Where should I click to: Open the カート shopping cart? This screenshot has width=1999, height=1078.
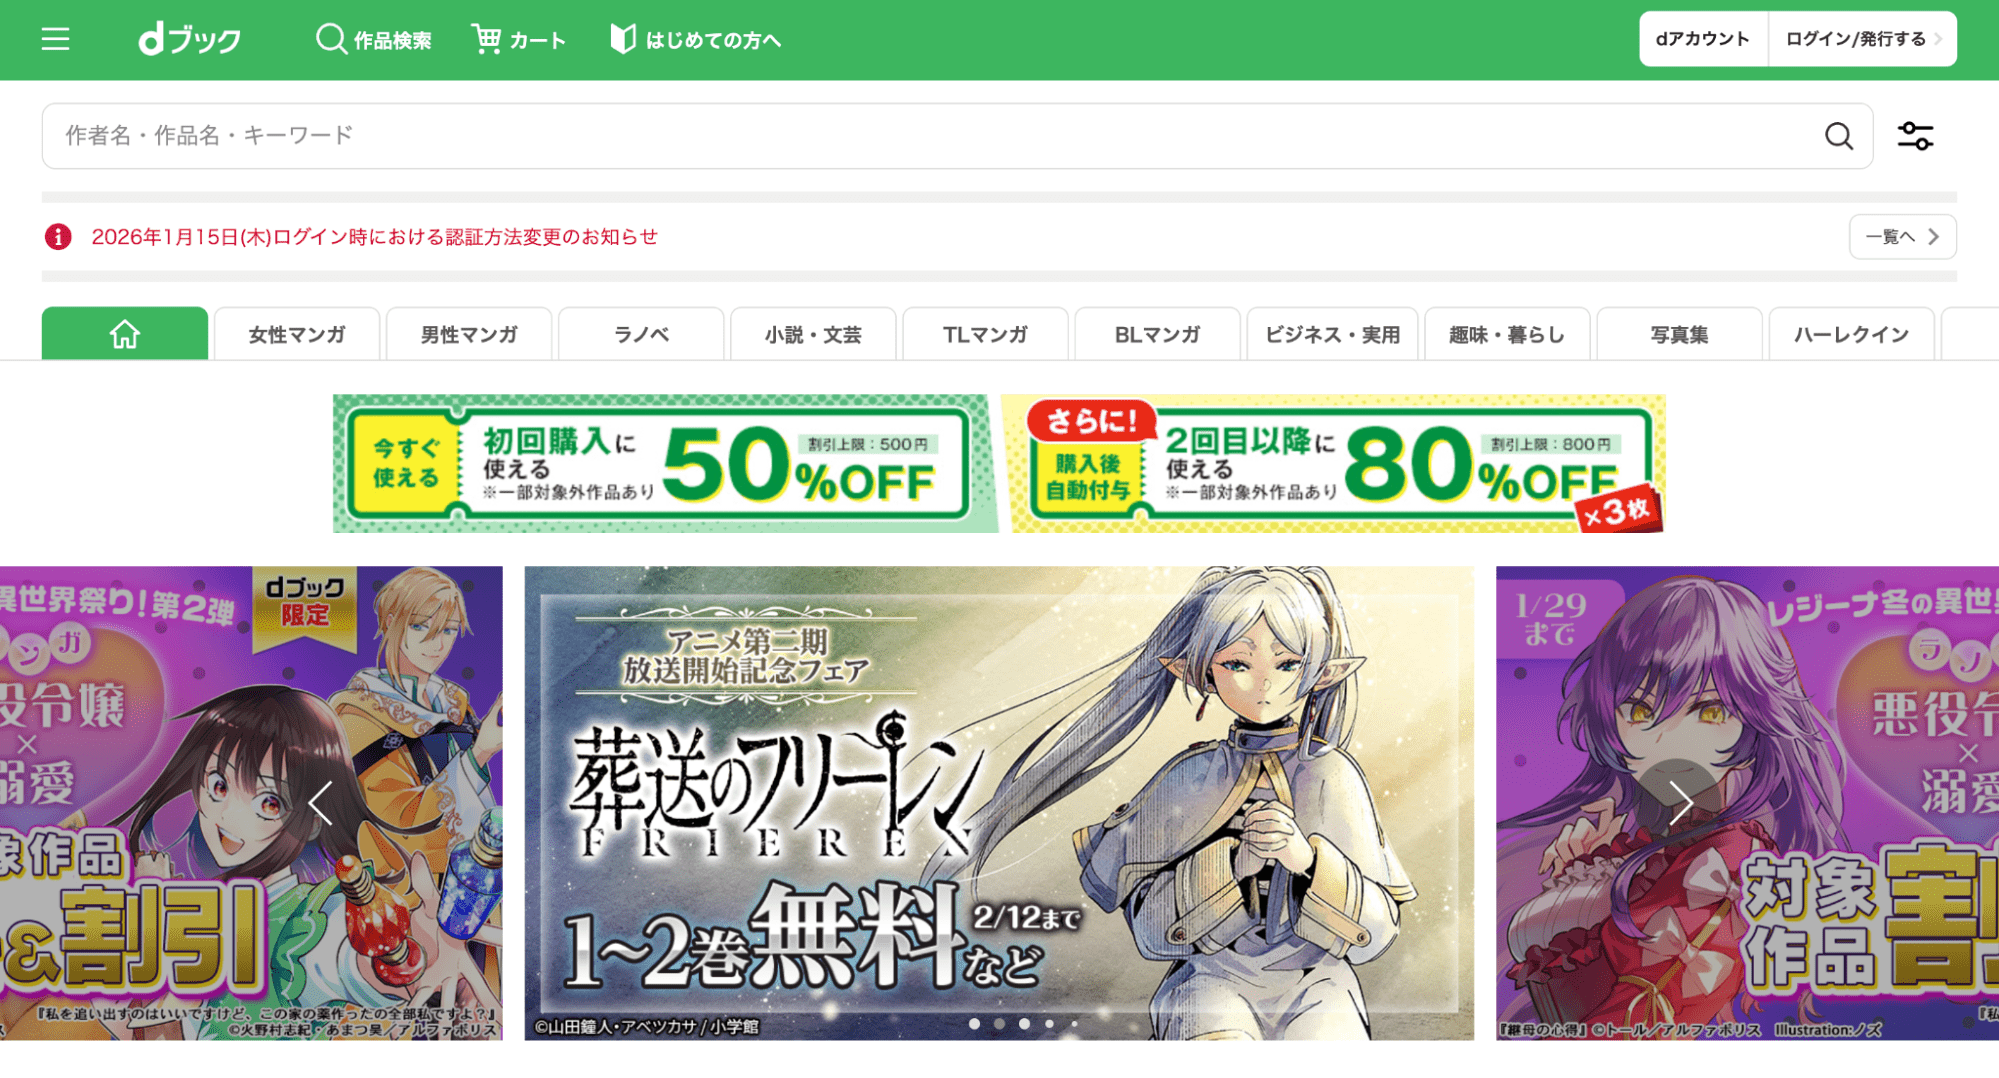(518, 39)
